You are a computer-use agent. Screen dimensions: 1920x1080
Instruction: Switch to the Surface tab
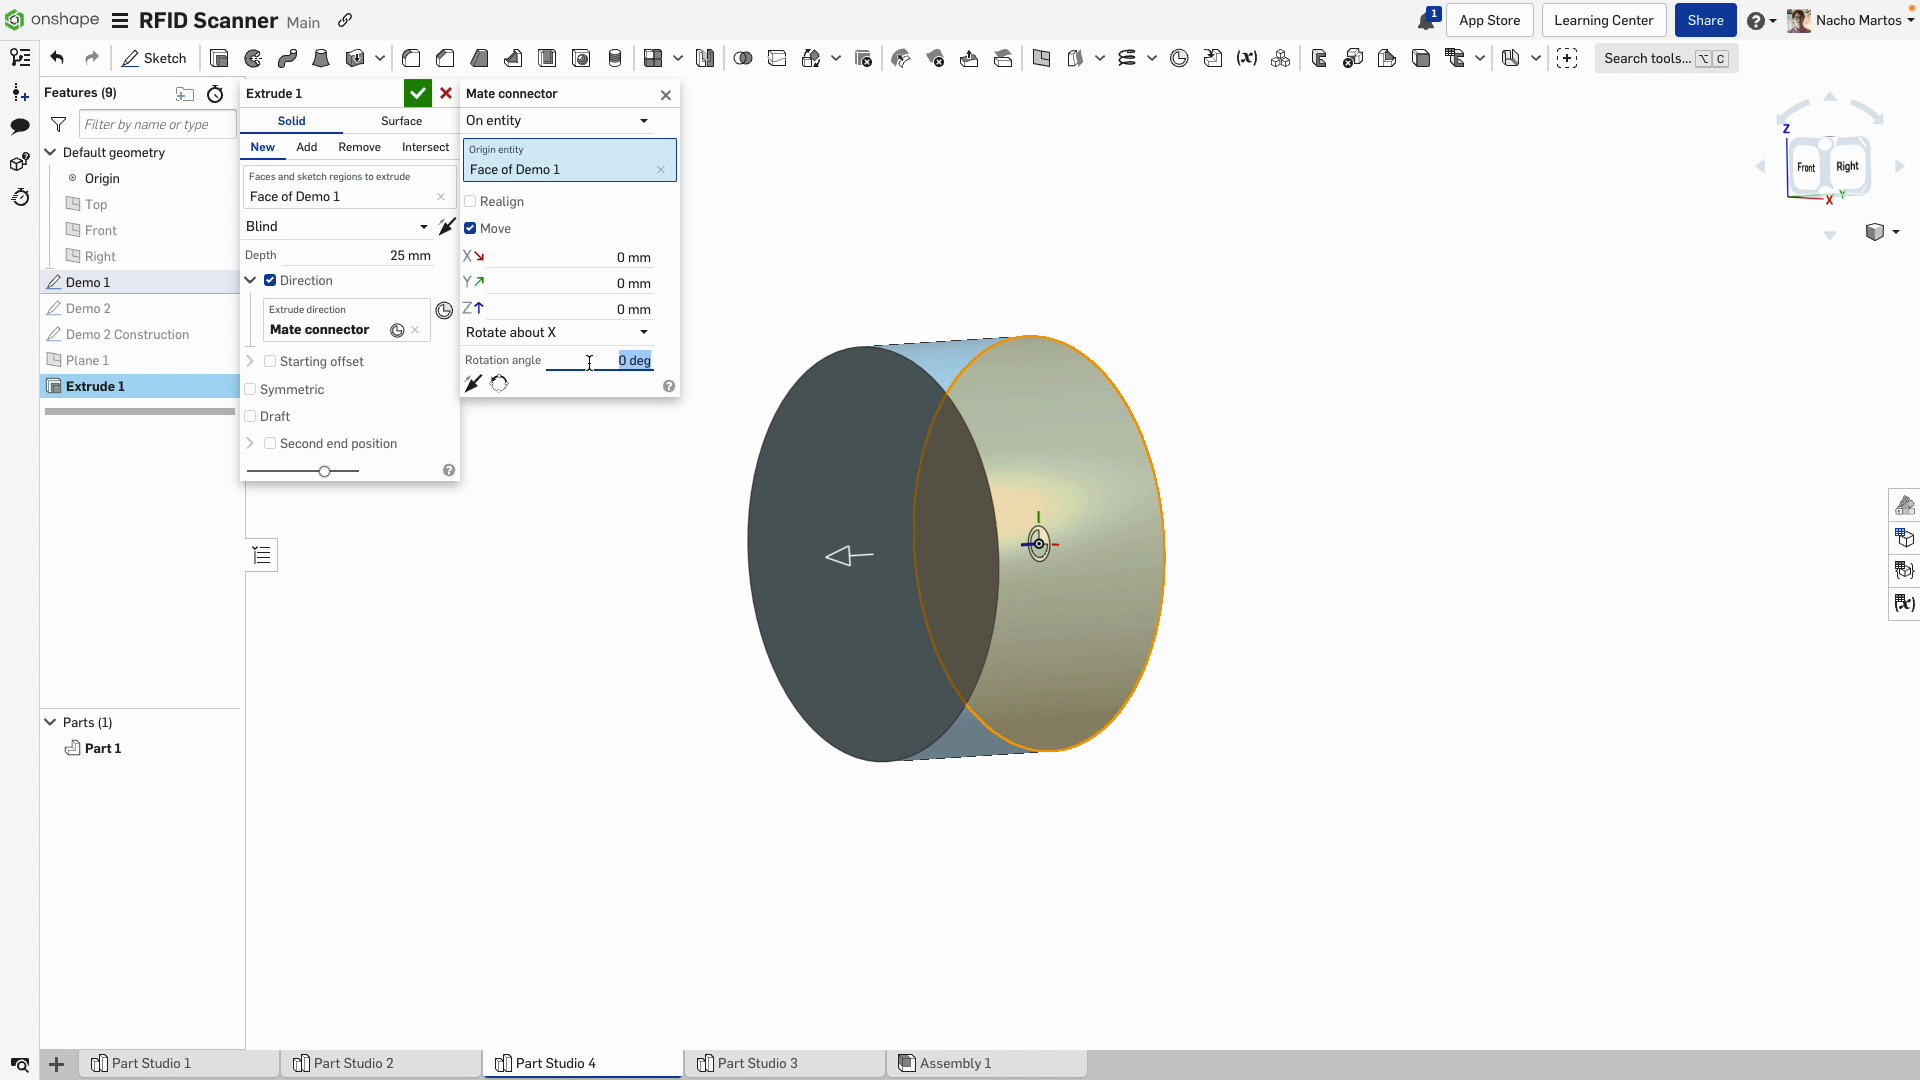[401, 121]
